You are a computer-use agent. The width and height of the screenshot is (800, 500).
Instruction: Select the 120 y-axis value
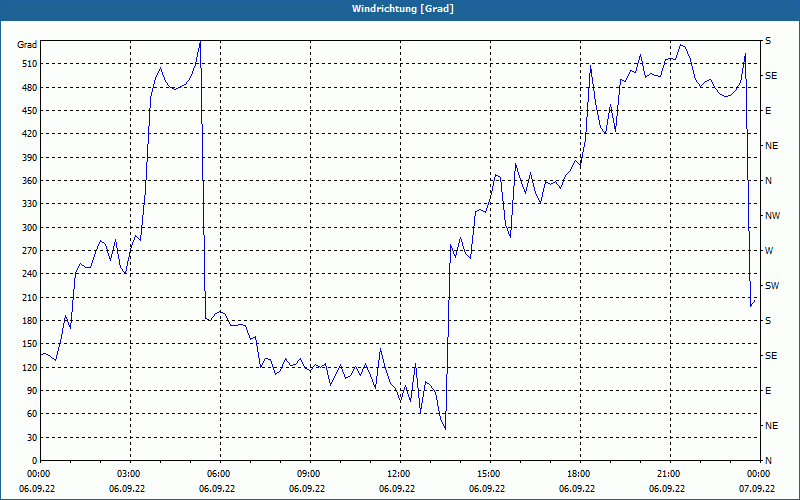(x=30, y=367)
